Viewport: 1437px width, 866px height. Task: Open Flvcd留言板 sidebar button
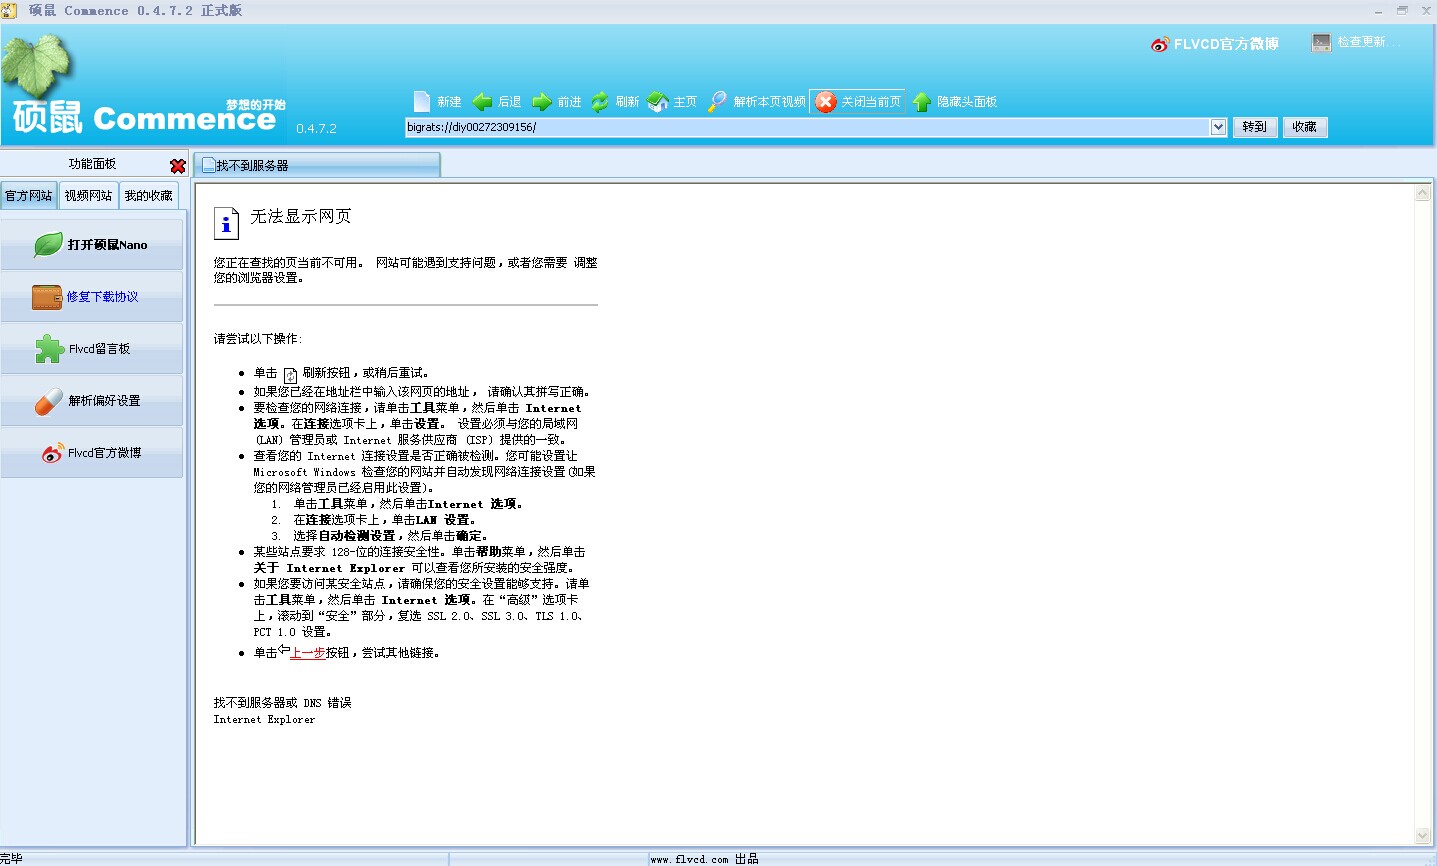[x=92, y=349]
